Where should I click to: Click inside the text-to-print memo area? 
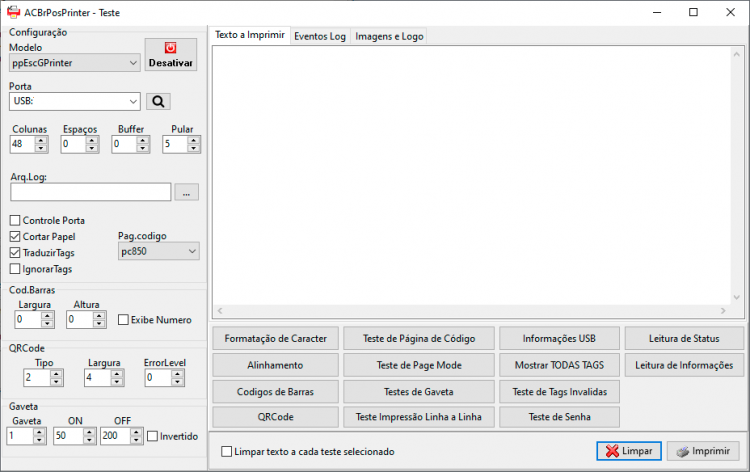tap(472, 176)
